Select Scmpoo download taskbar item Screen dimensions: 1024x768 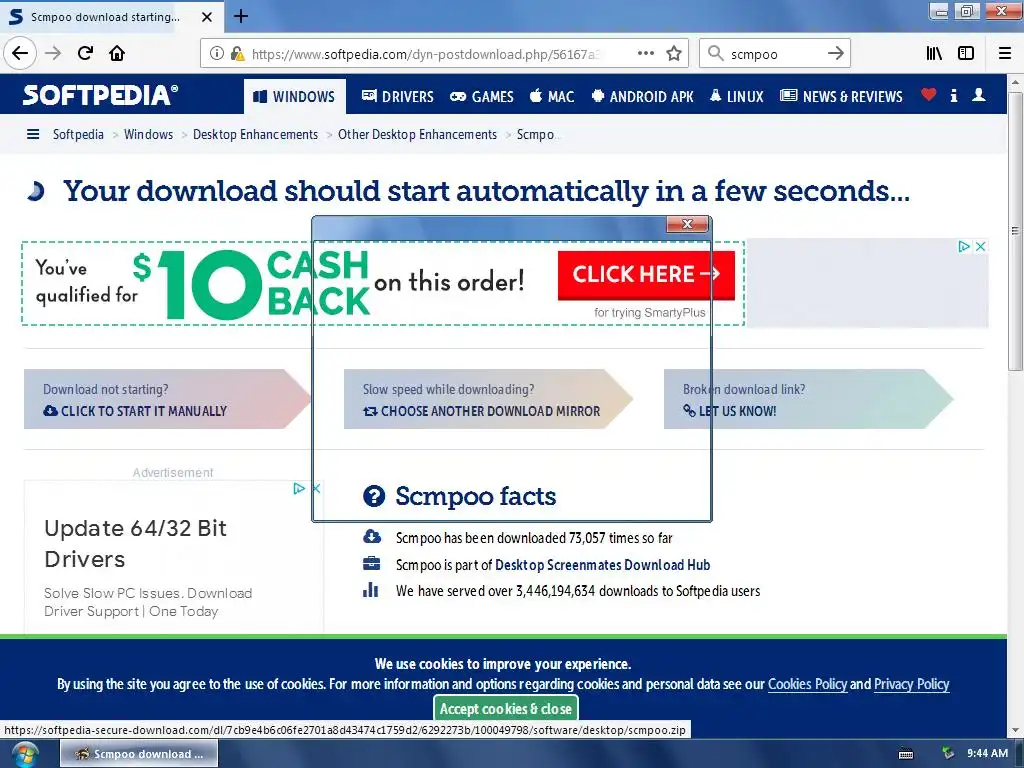139,754
